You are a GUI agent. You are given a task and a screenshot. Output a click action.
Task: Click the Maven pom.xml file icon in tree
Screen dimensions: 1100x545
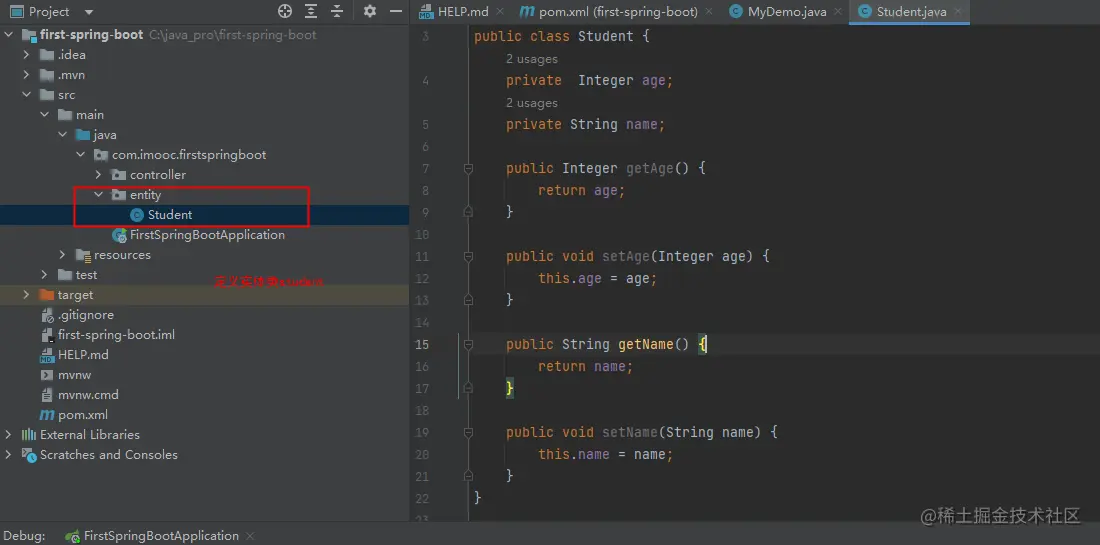[x=47, y=415]
